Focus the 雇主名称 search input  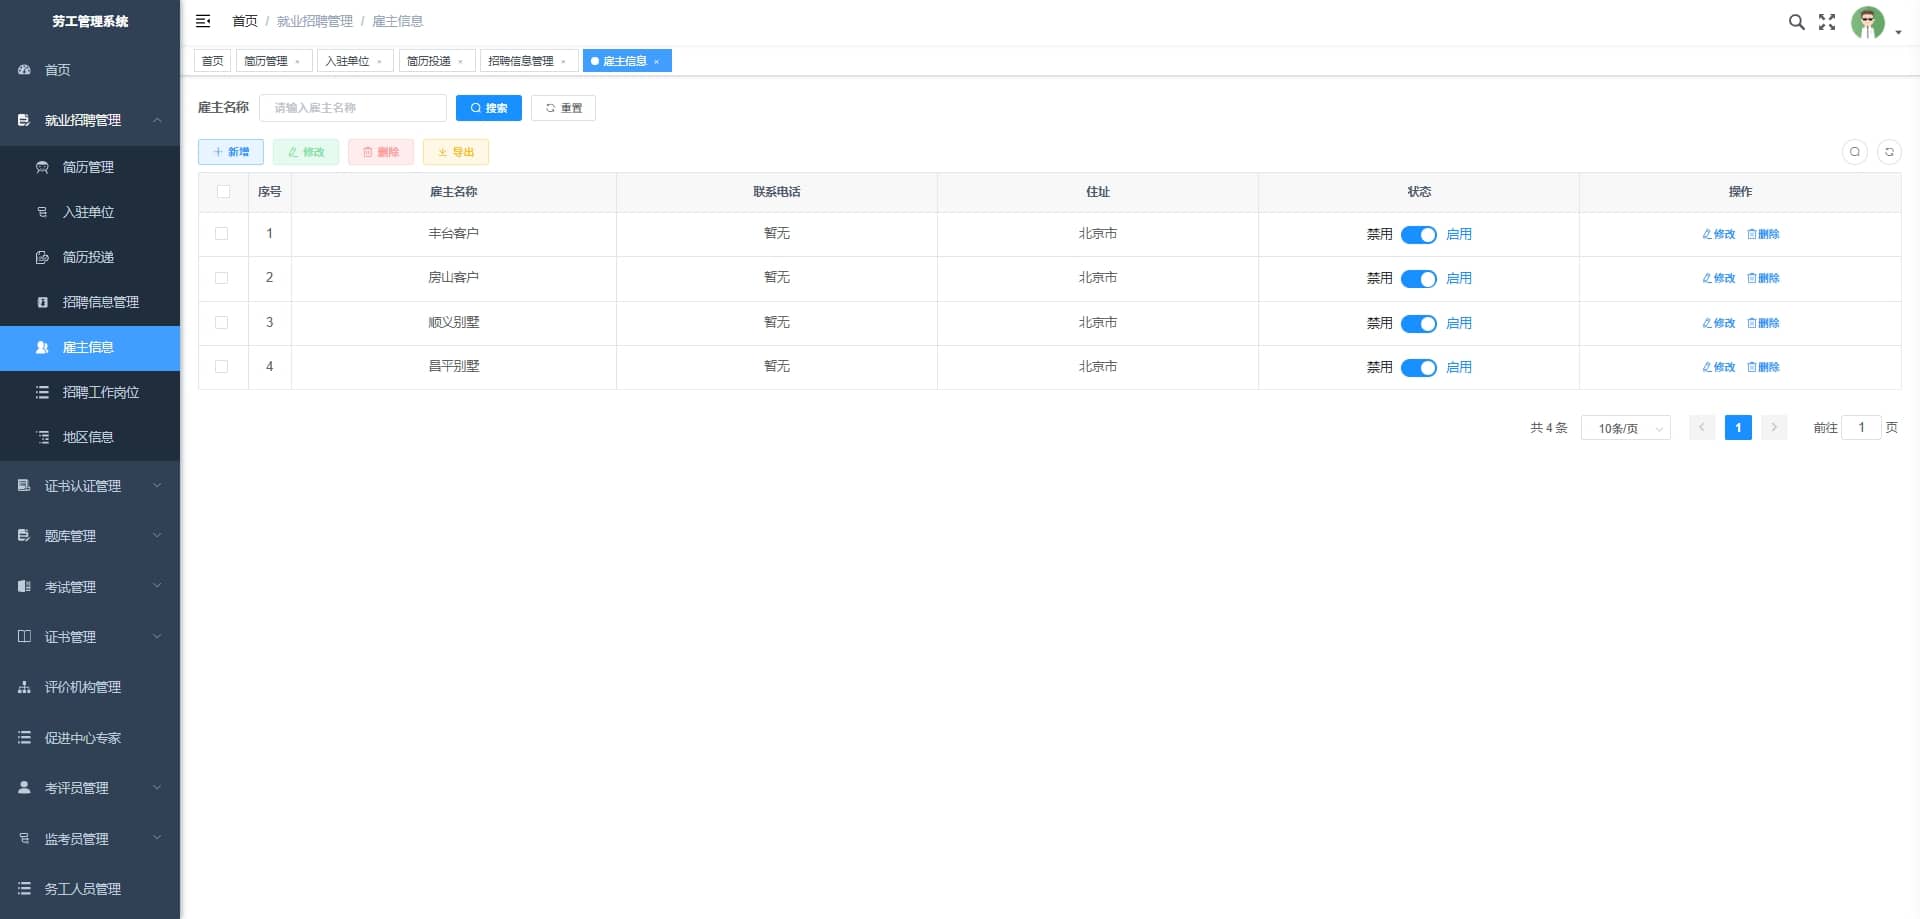(353, 108)
